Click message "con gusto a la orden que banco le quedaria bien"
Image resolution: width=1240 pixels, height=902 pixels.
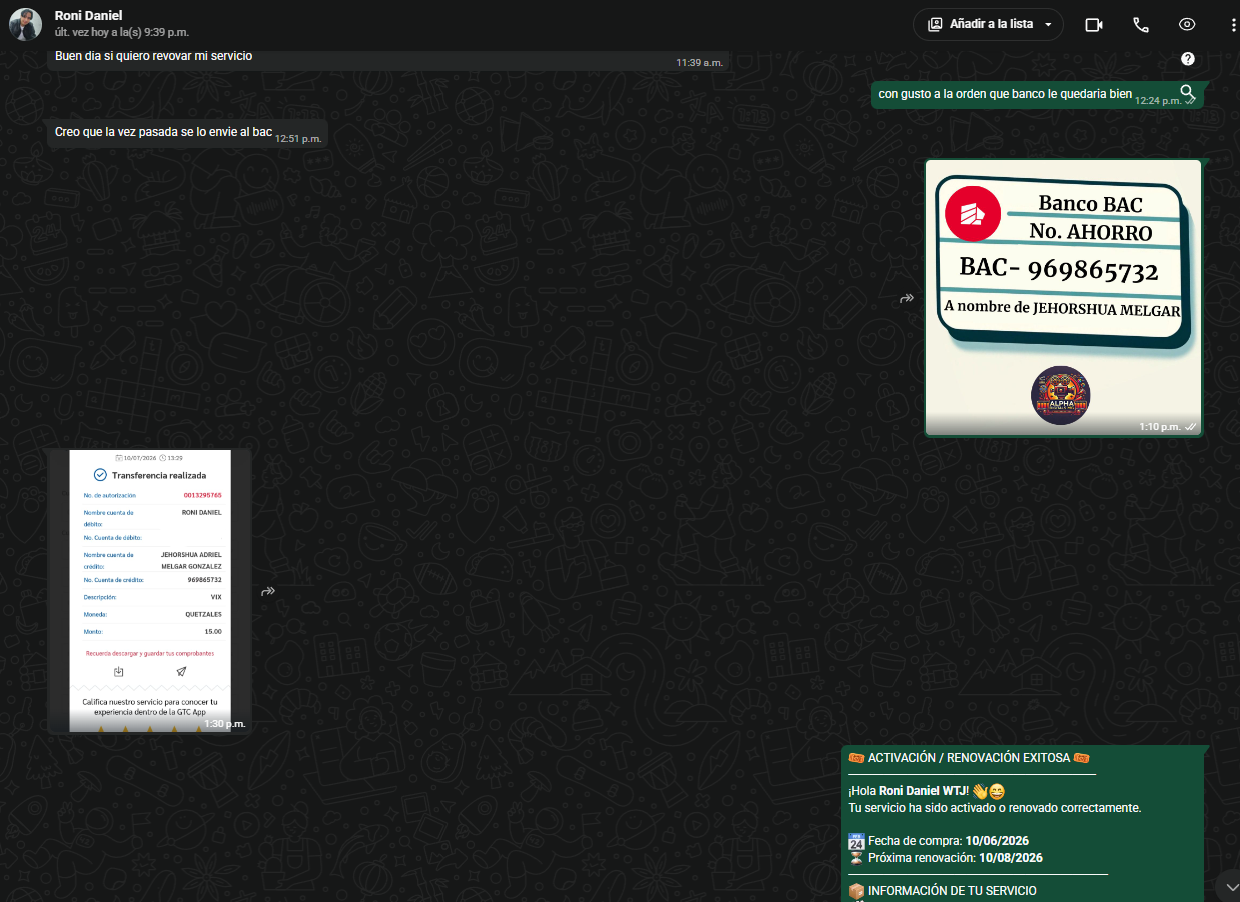pyautogui.click(x=1005, y=94)
